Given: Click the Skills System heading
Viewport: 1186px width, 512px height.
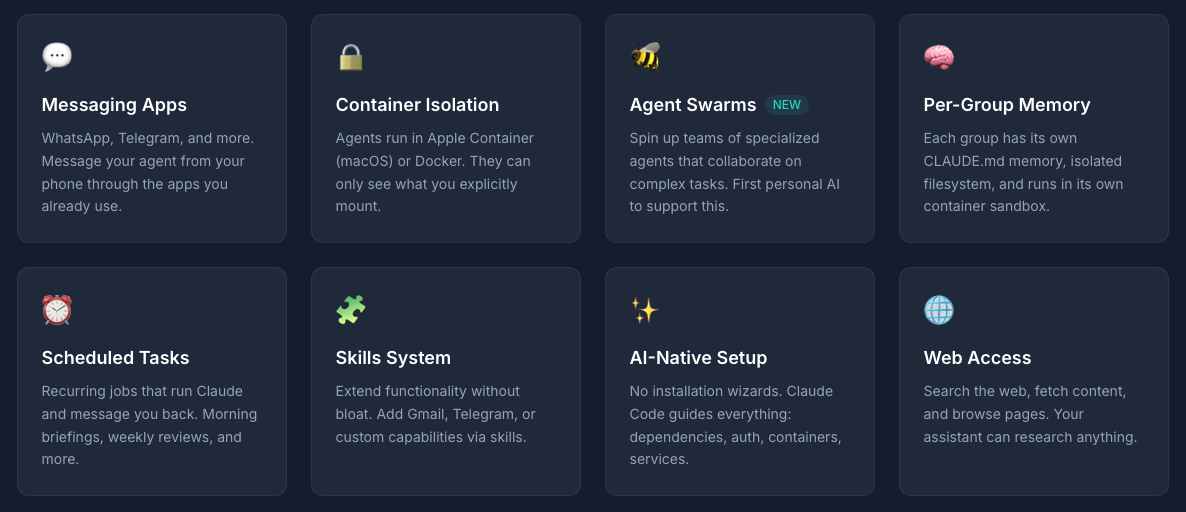Looking at the screenshot, I should (393, 358).
